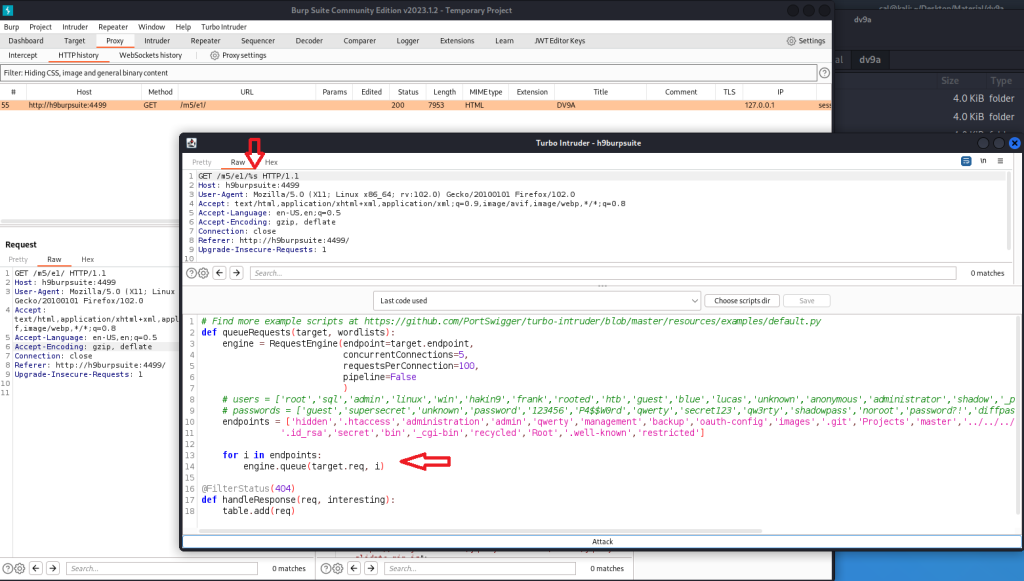Open the Turbo Intruder menu
Image resolution: width=1024 pixels, height=581 pixels.
(224, 27)
